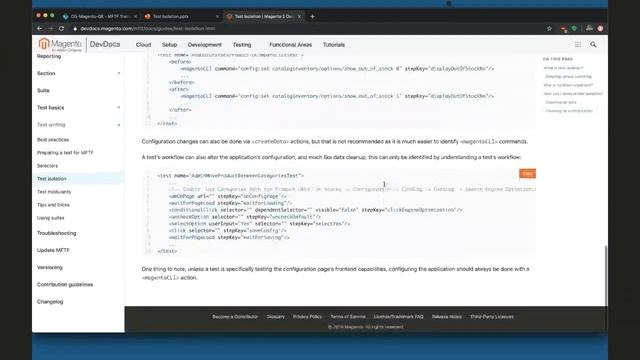The image size is (640, 360).
Task: Jump to Why is isolation important section
Action: coord(568,85)
